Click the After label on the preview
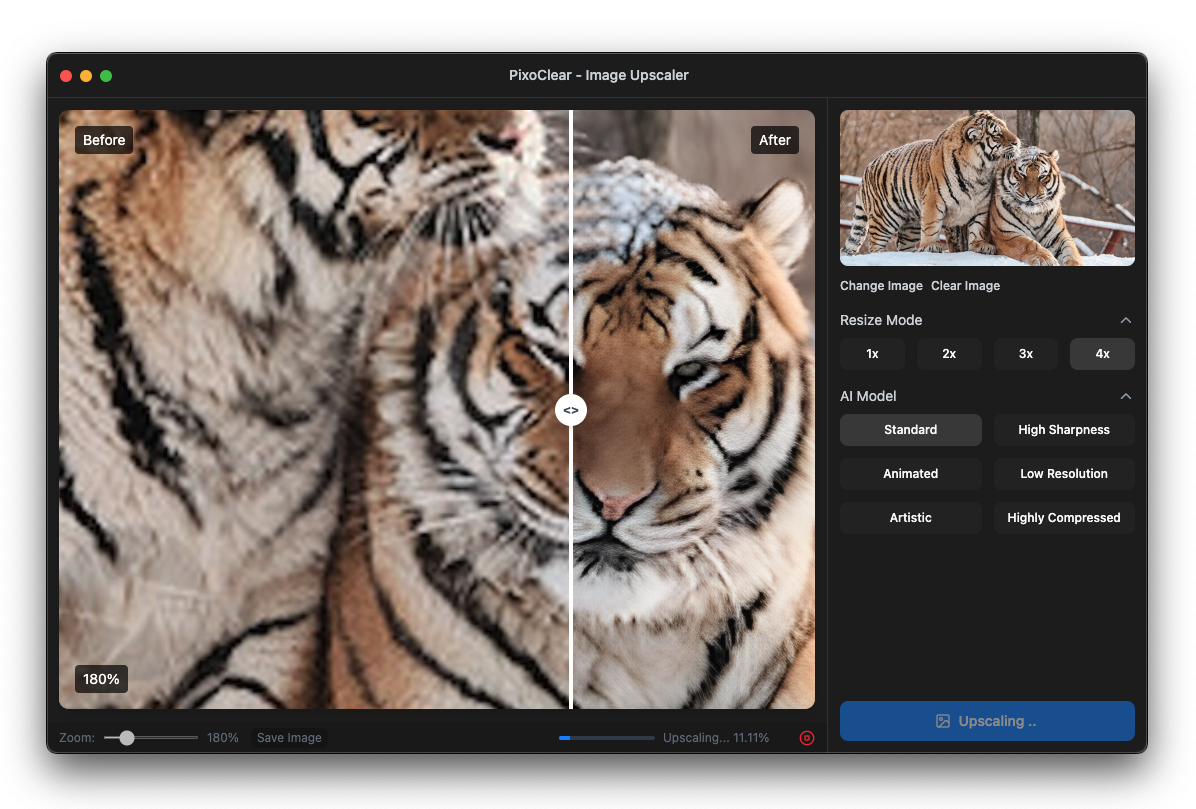 click(775, 139)
